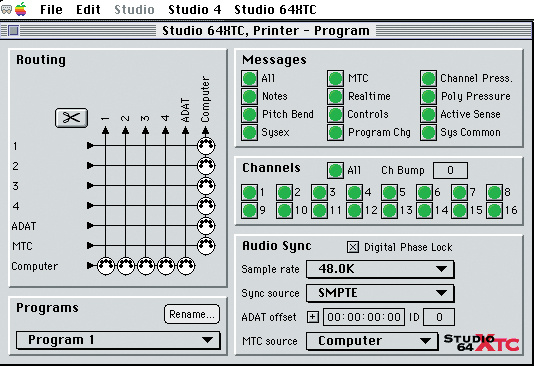Click the output arrow above Computer column
The image size is (534, 366).
click(206, 130)
